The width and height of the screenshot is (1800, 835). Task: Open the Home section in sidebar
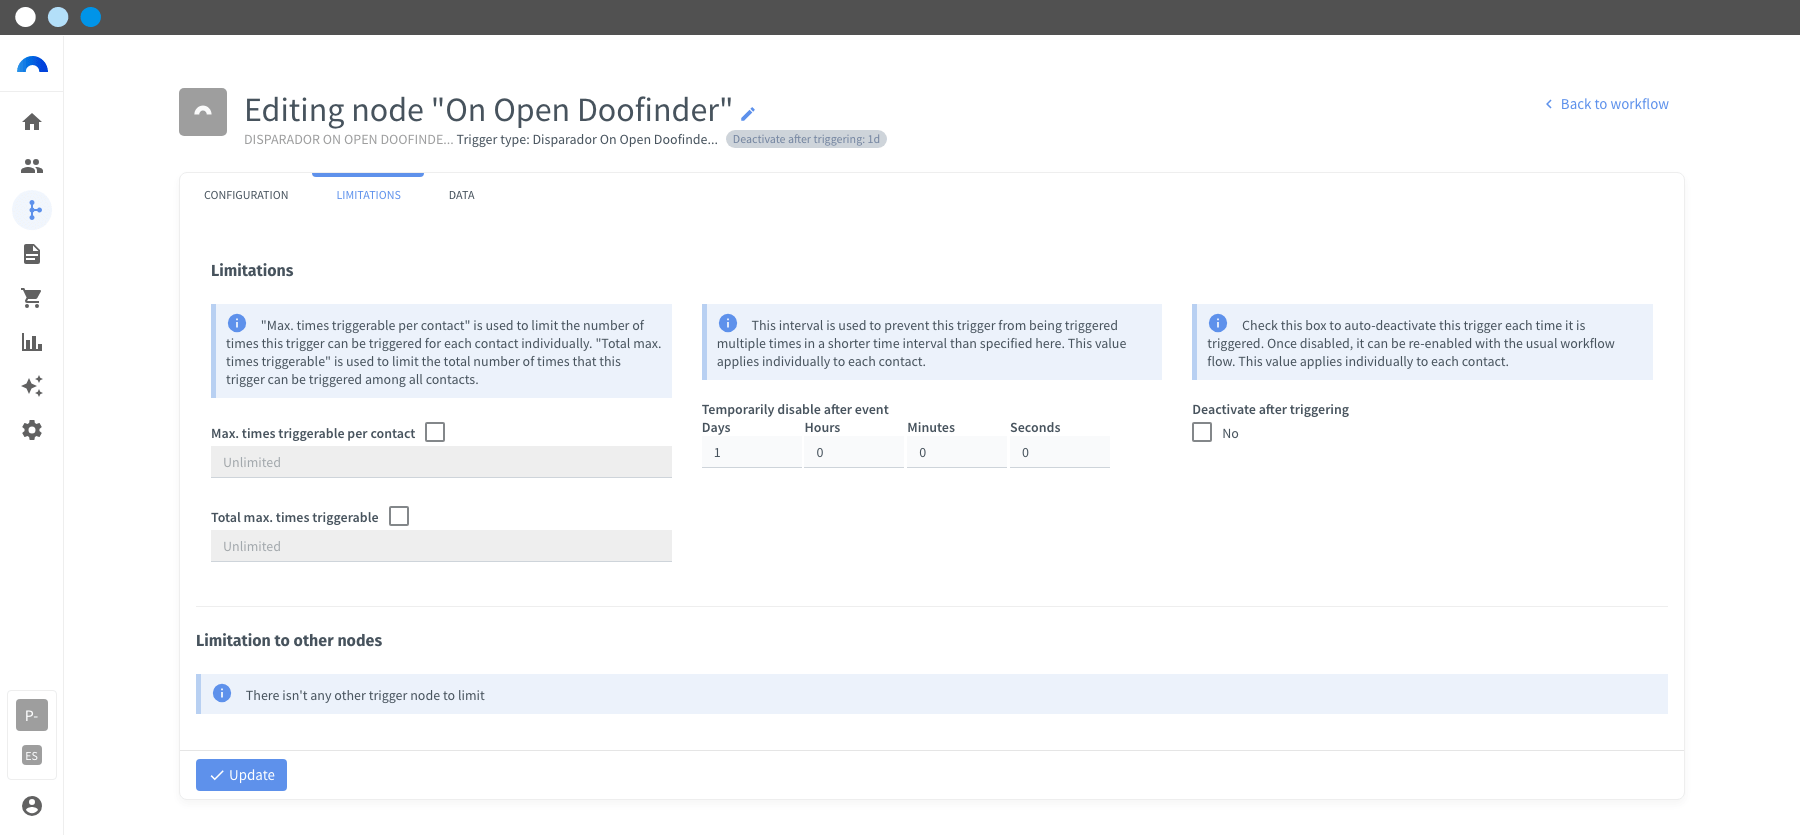point(32,122)
